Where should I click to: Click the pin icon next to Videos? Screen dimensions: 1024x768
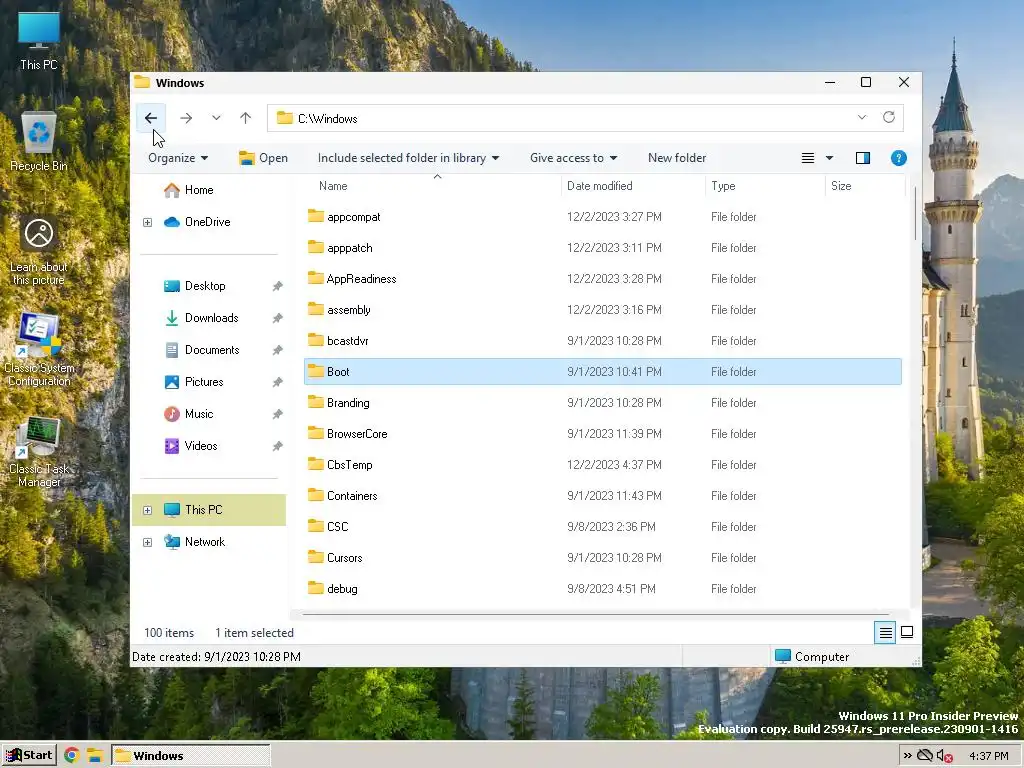(278, 446)
